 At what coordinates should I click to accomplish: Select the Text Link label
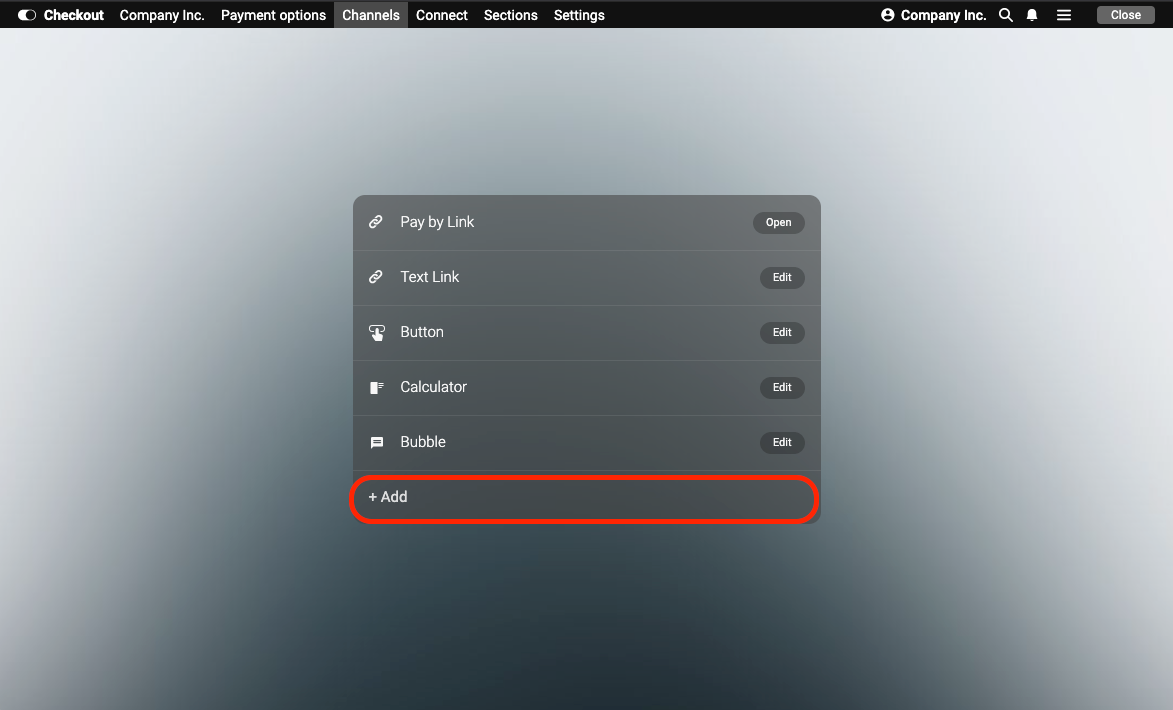click(429, 277)
